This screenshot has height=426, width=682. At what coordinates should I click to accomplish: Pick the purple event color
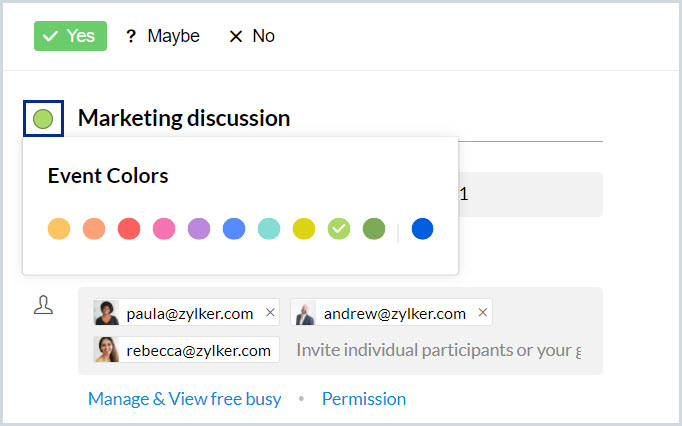pos(199,229)
